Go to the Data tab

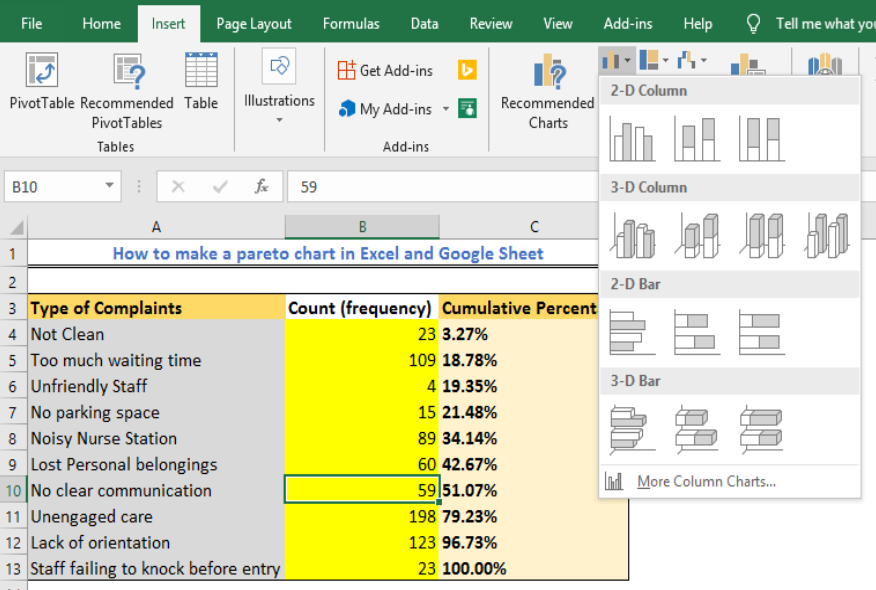425,23
